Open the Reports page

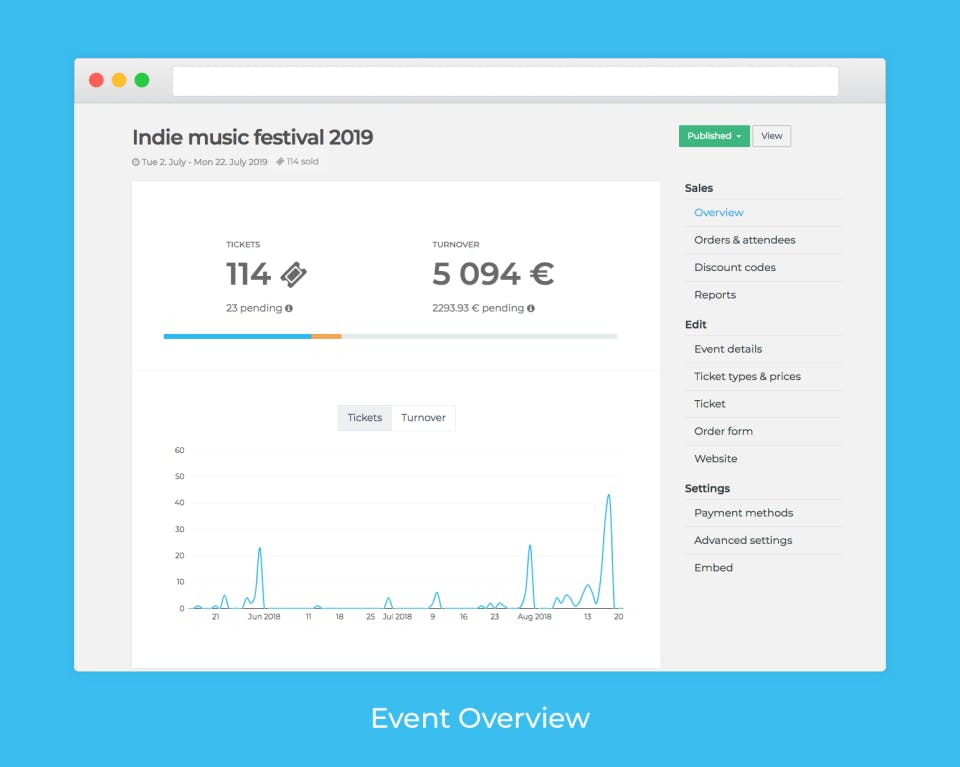[x=714, y=295]
